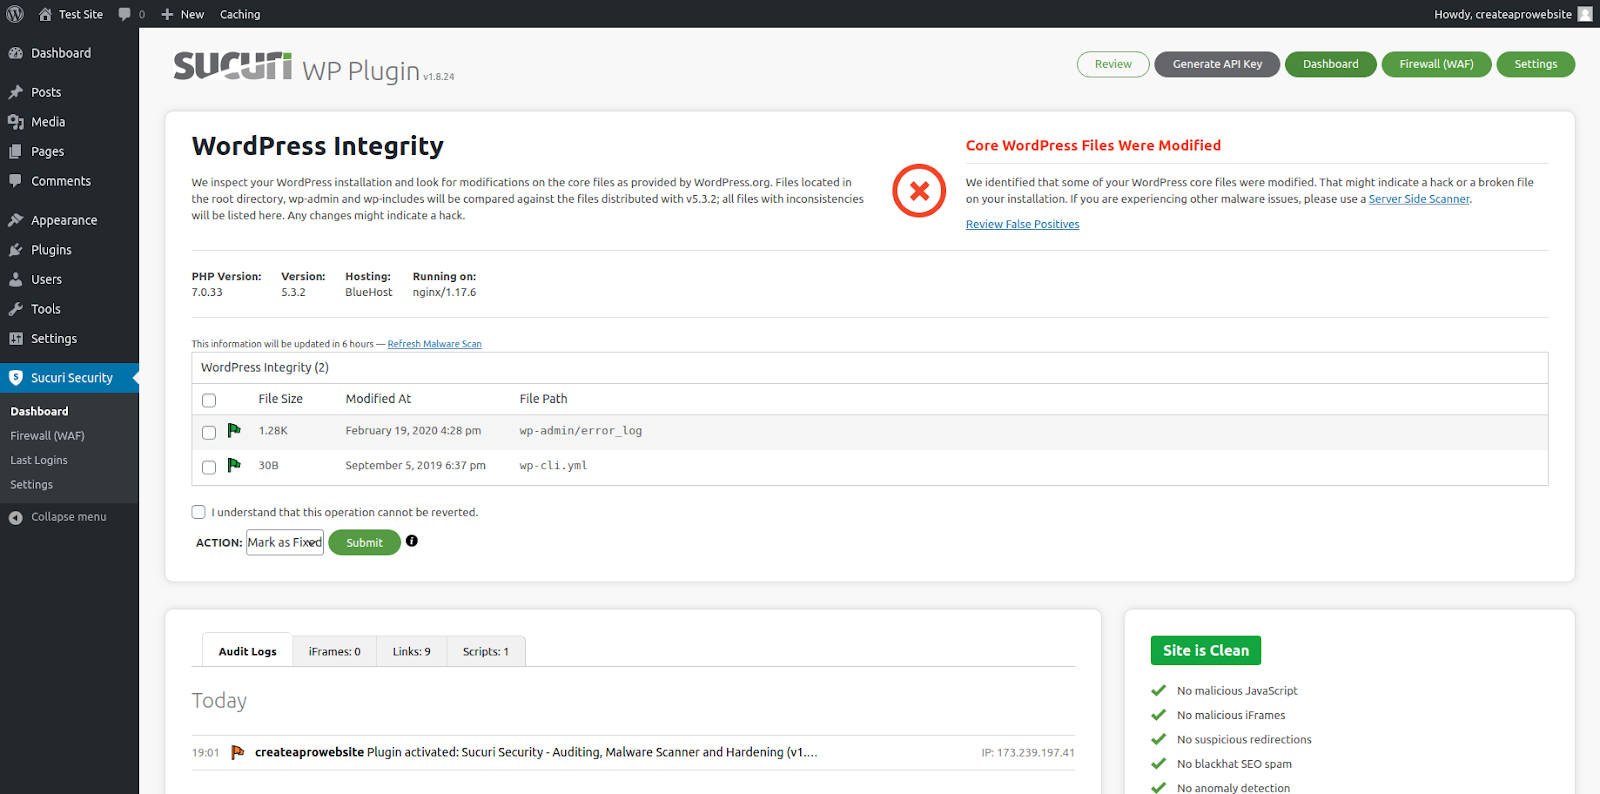Click the green flag on error_log row
The height and width of the screenshot is (794, 1600).
[x=234, y=430]
